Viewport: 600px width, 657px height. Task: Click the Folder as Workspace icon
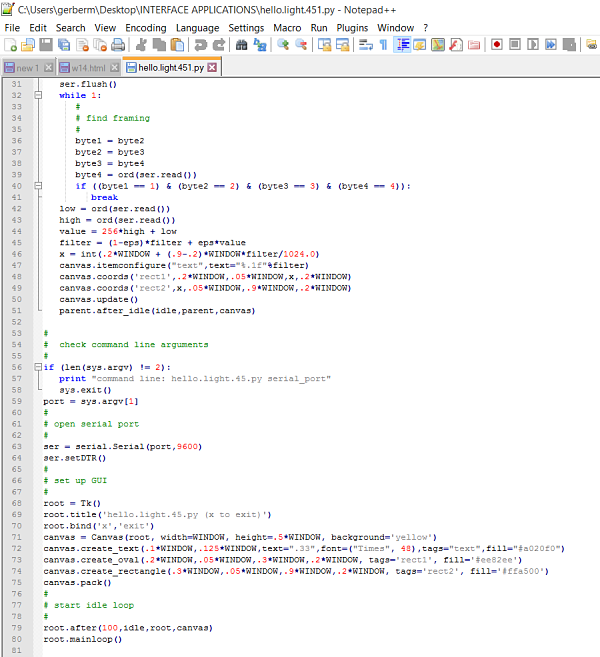click(x=474, y=44)
